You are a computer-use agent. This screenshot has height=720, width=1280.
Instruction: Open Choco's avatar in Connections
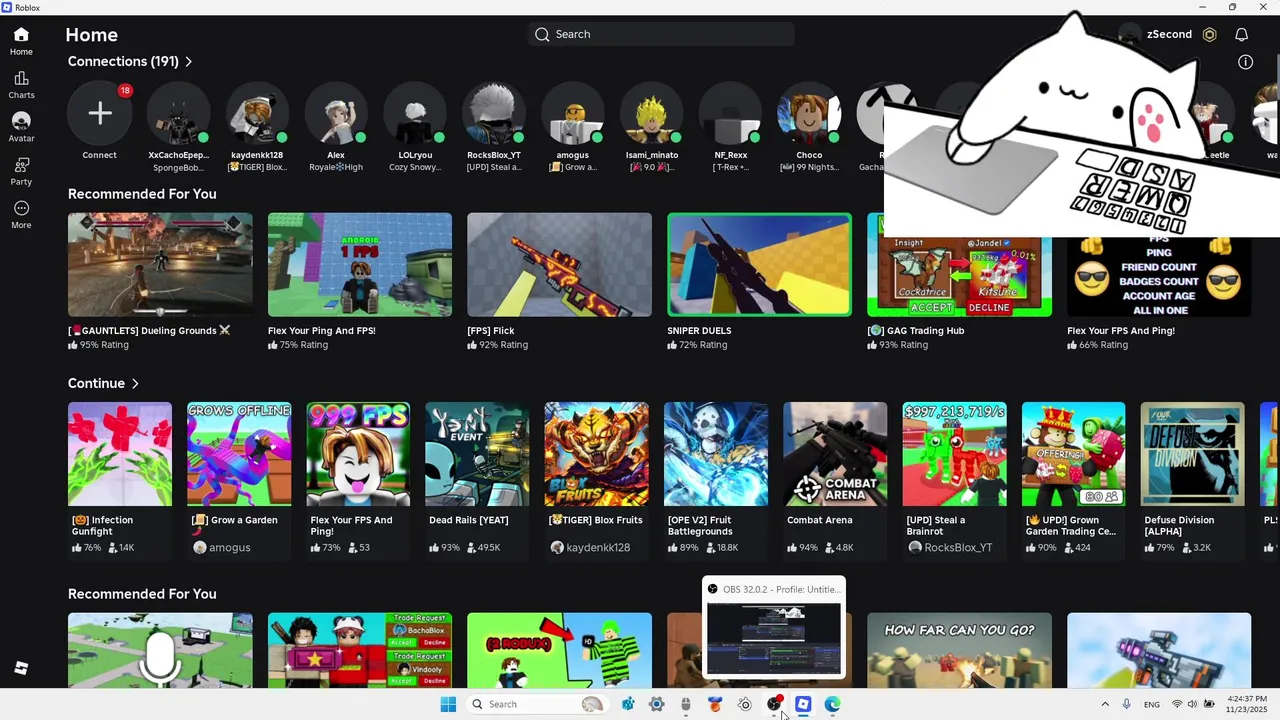(x=809, y=113)
